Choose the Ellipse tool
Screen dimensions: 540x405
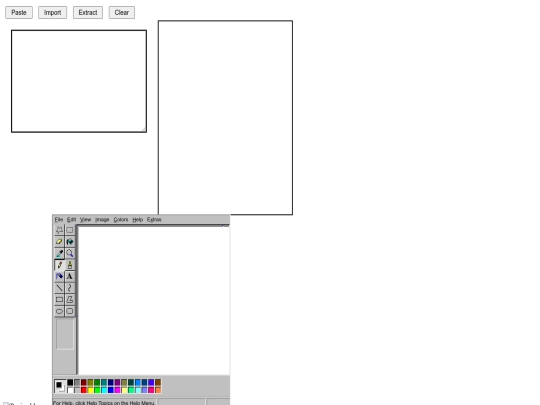tap(59, 311)
